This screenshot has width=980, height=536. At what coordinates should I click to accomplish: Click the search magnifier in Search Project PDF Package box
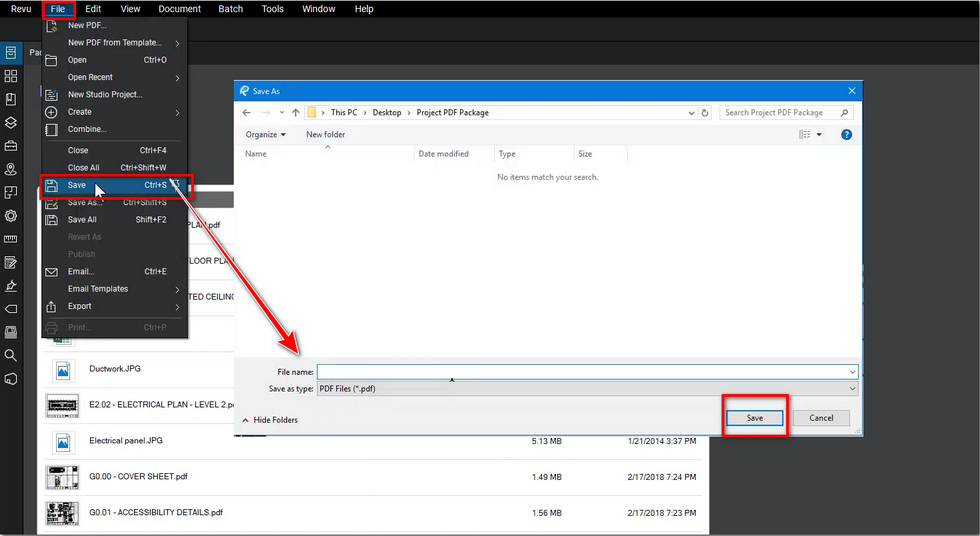point(844,112)
